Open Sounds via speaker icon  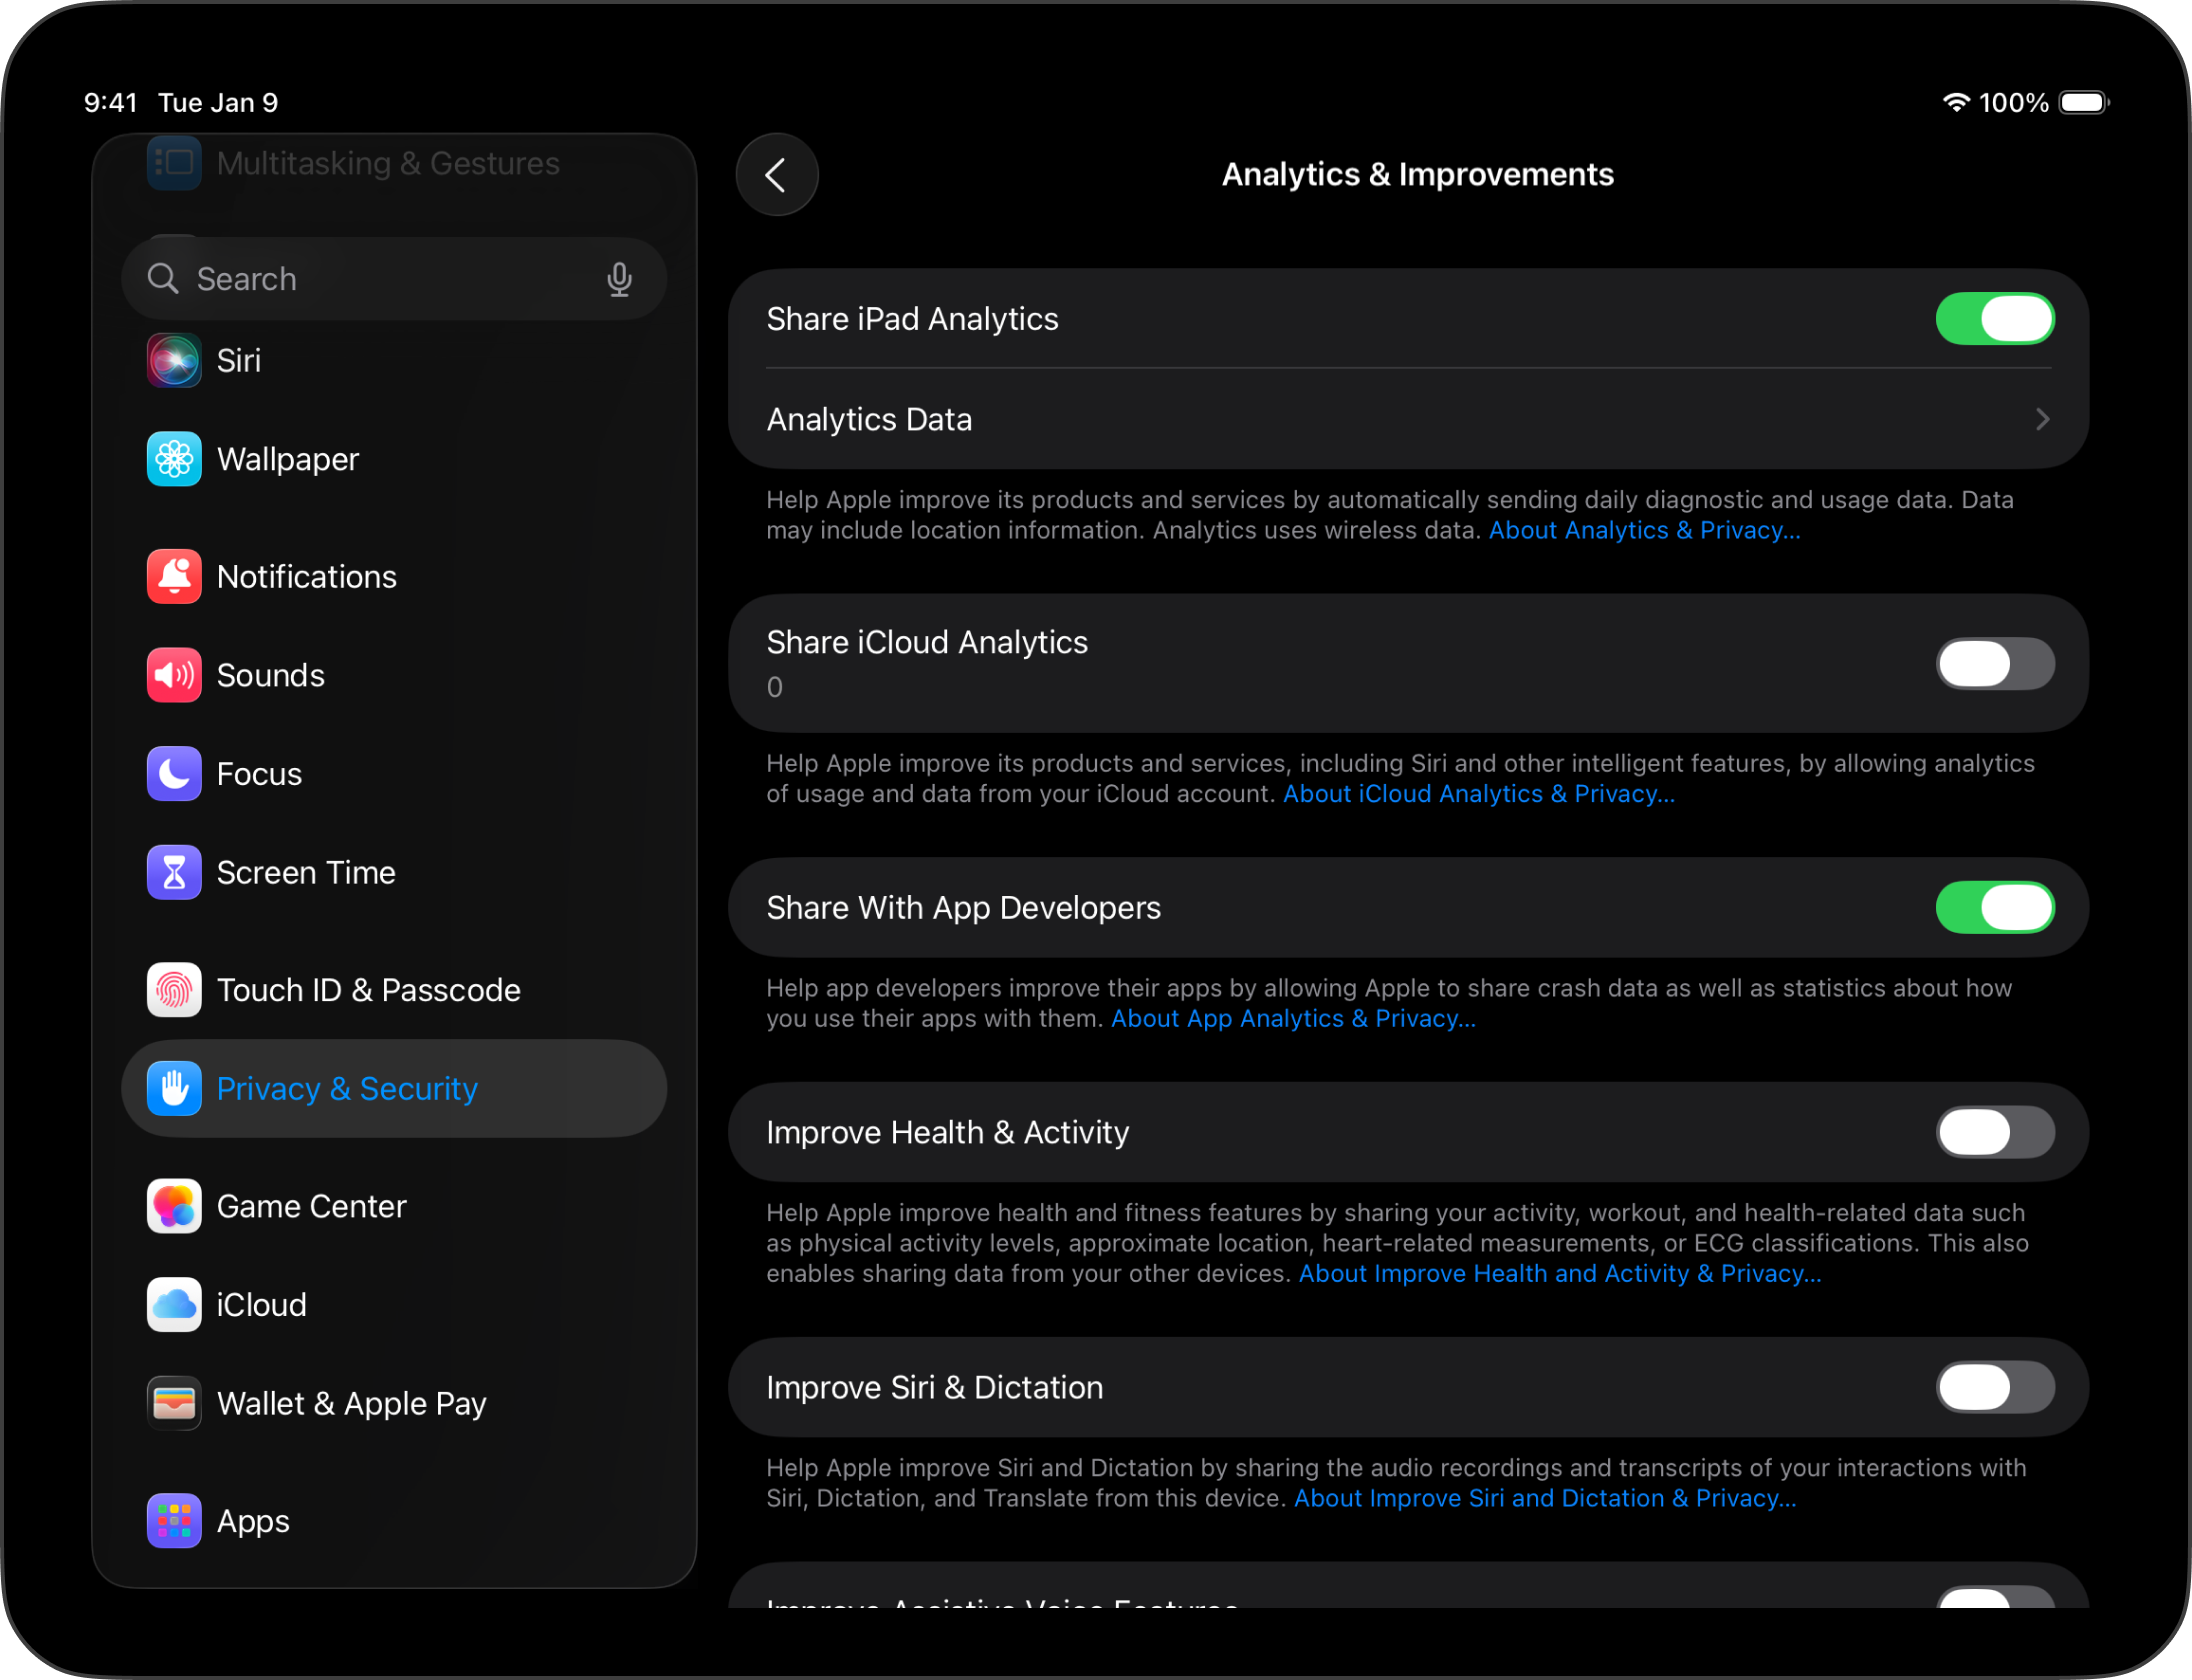point(174,675)
